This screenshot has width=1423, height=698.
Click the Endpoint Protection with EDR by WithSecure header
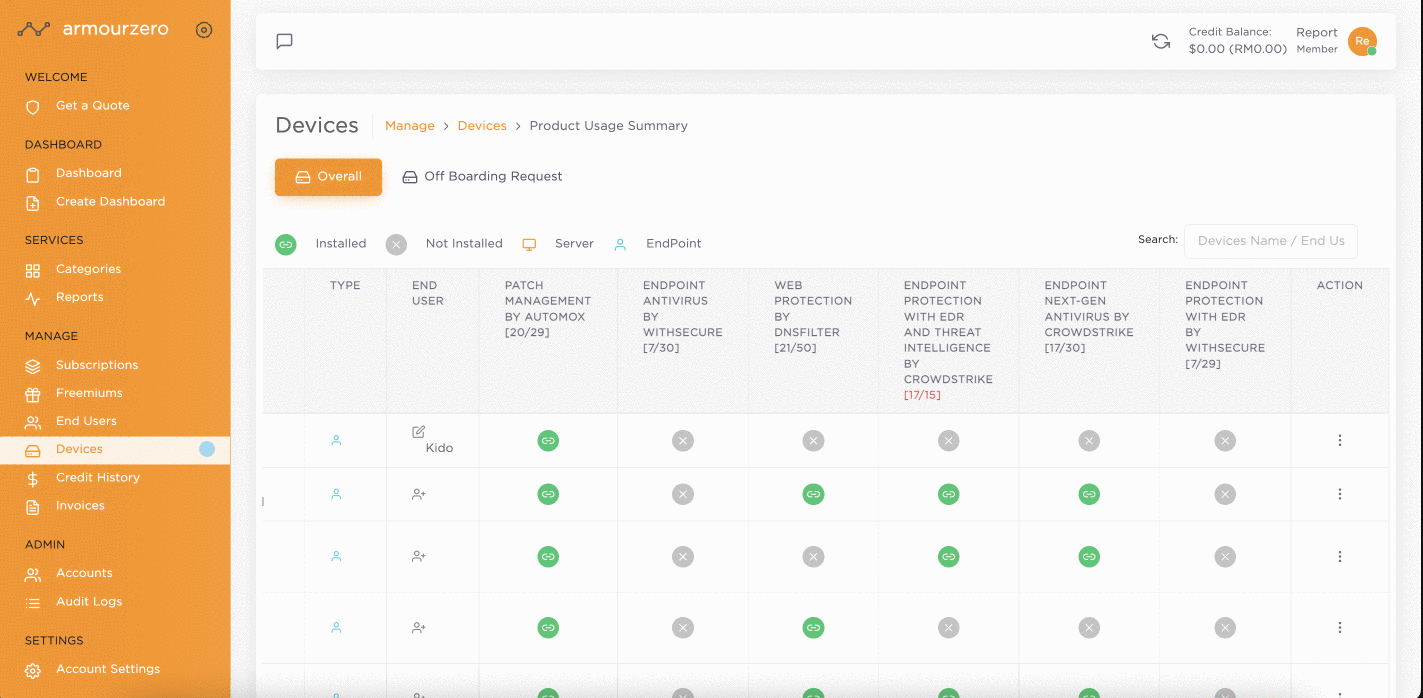point(1225,325)
